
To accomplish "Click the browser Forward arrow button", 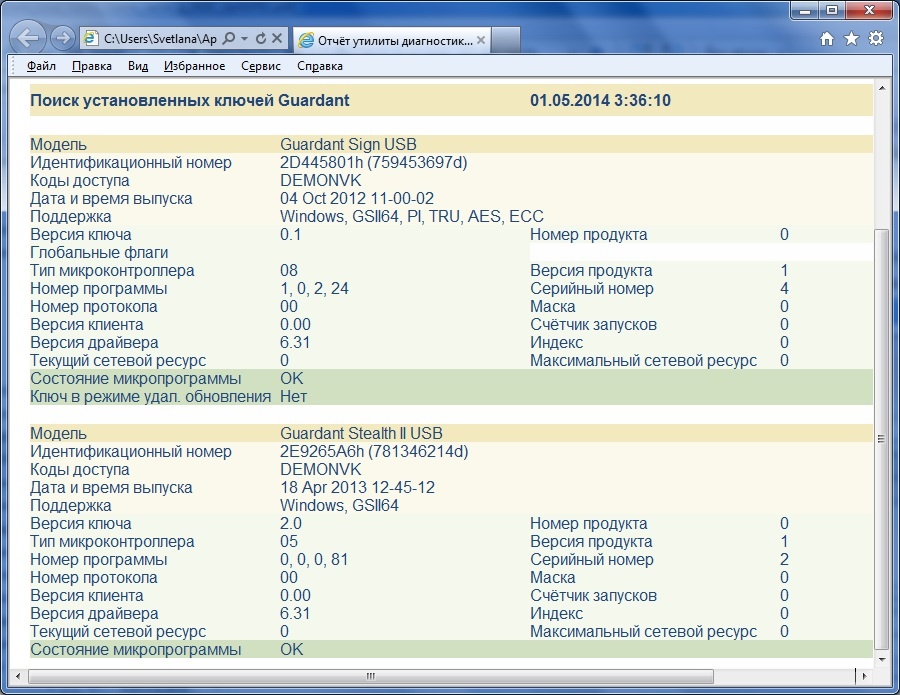I will [x=62, y=39].
